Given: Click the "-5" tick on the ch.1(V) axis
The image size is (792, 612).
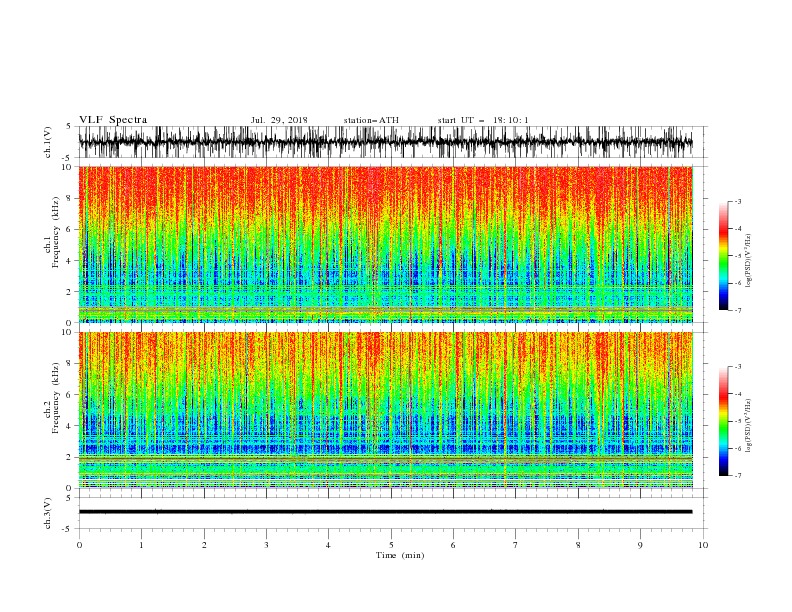Looking at the screenshot, I should (68, 158).
